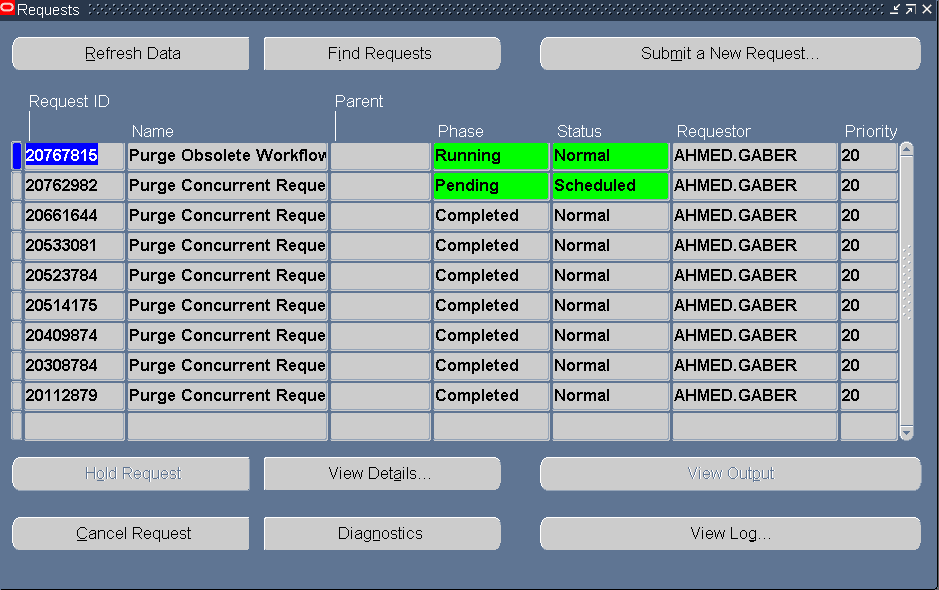Open the Diagnostics dialog

pyautogui.click(x=381, y=533)
